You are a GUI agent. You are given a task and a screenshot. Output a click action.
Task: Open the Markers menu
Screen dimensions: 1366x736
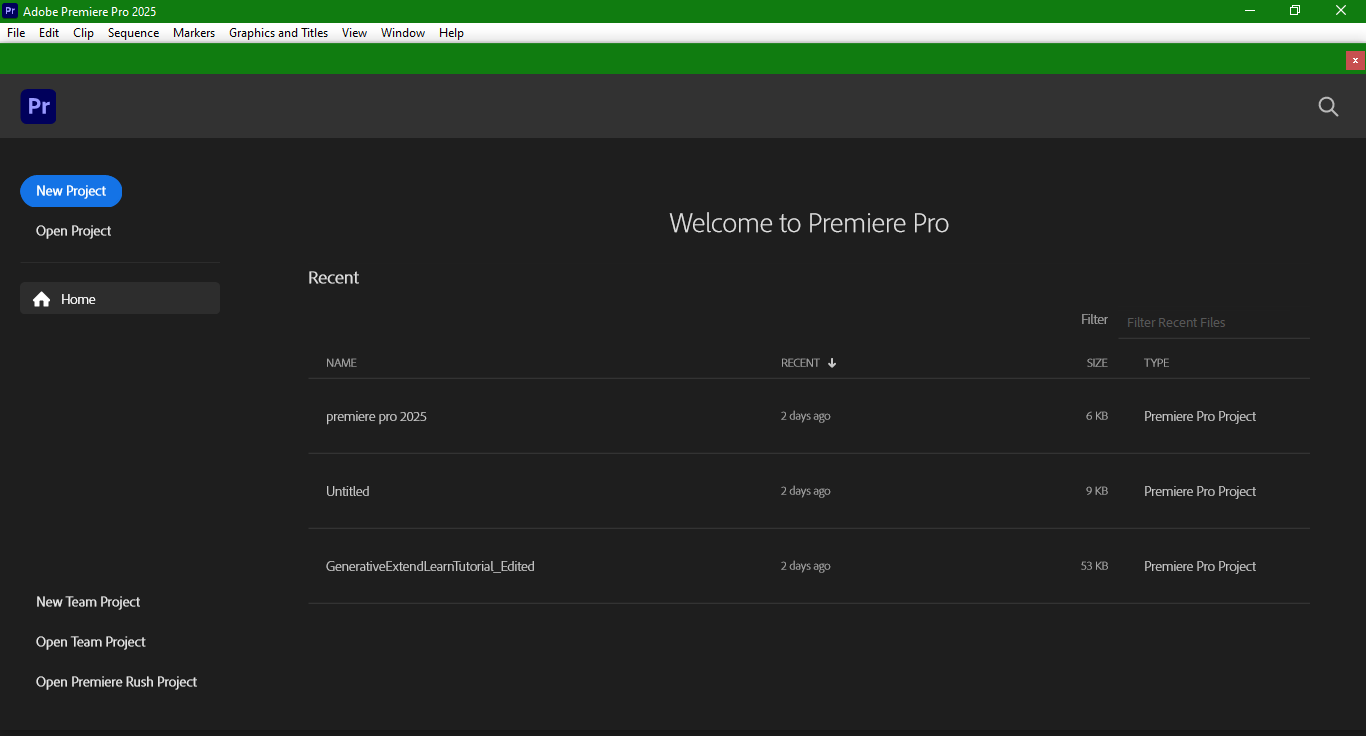tap(194, 33)
